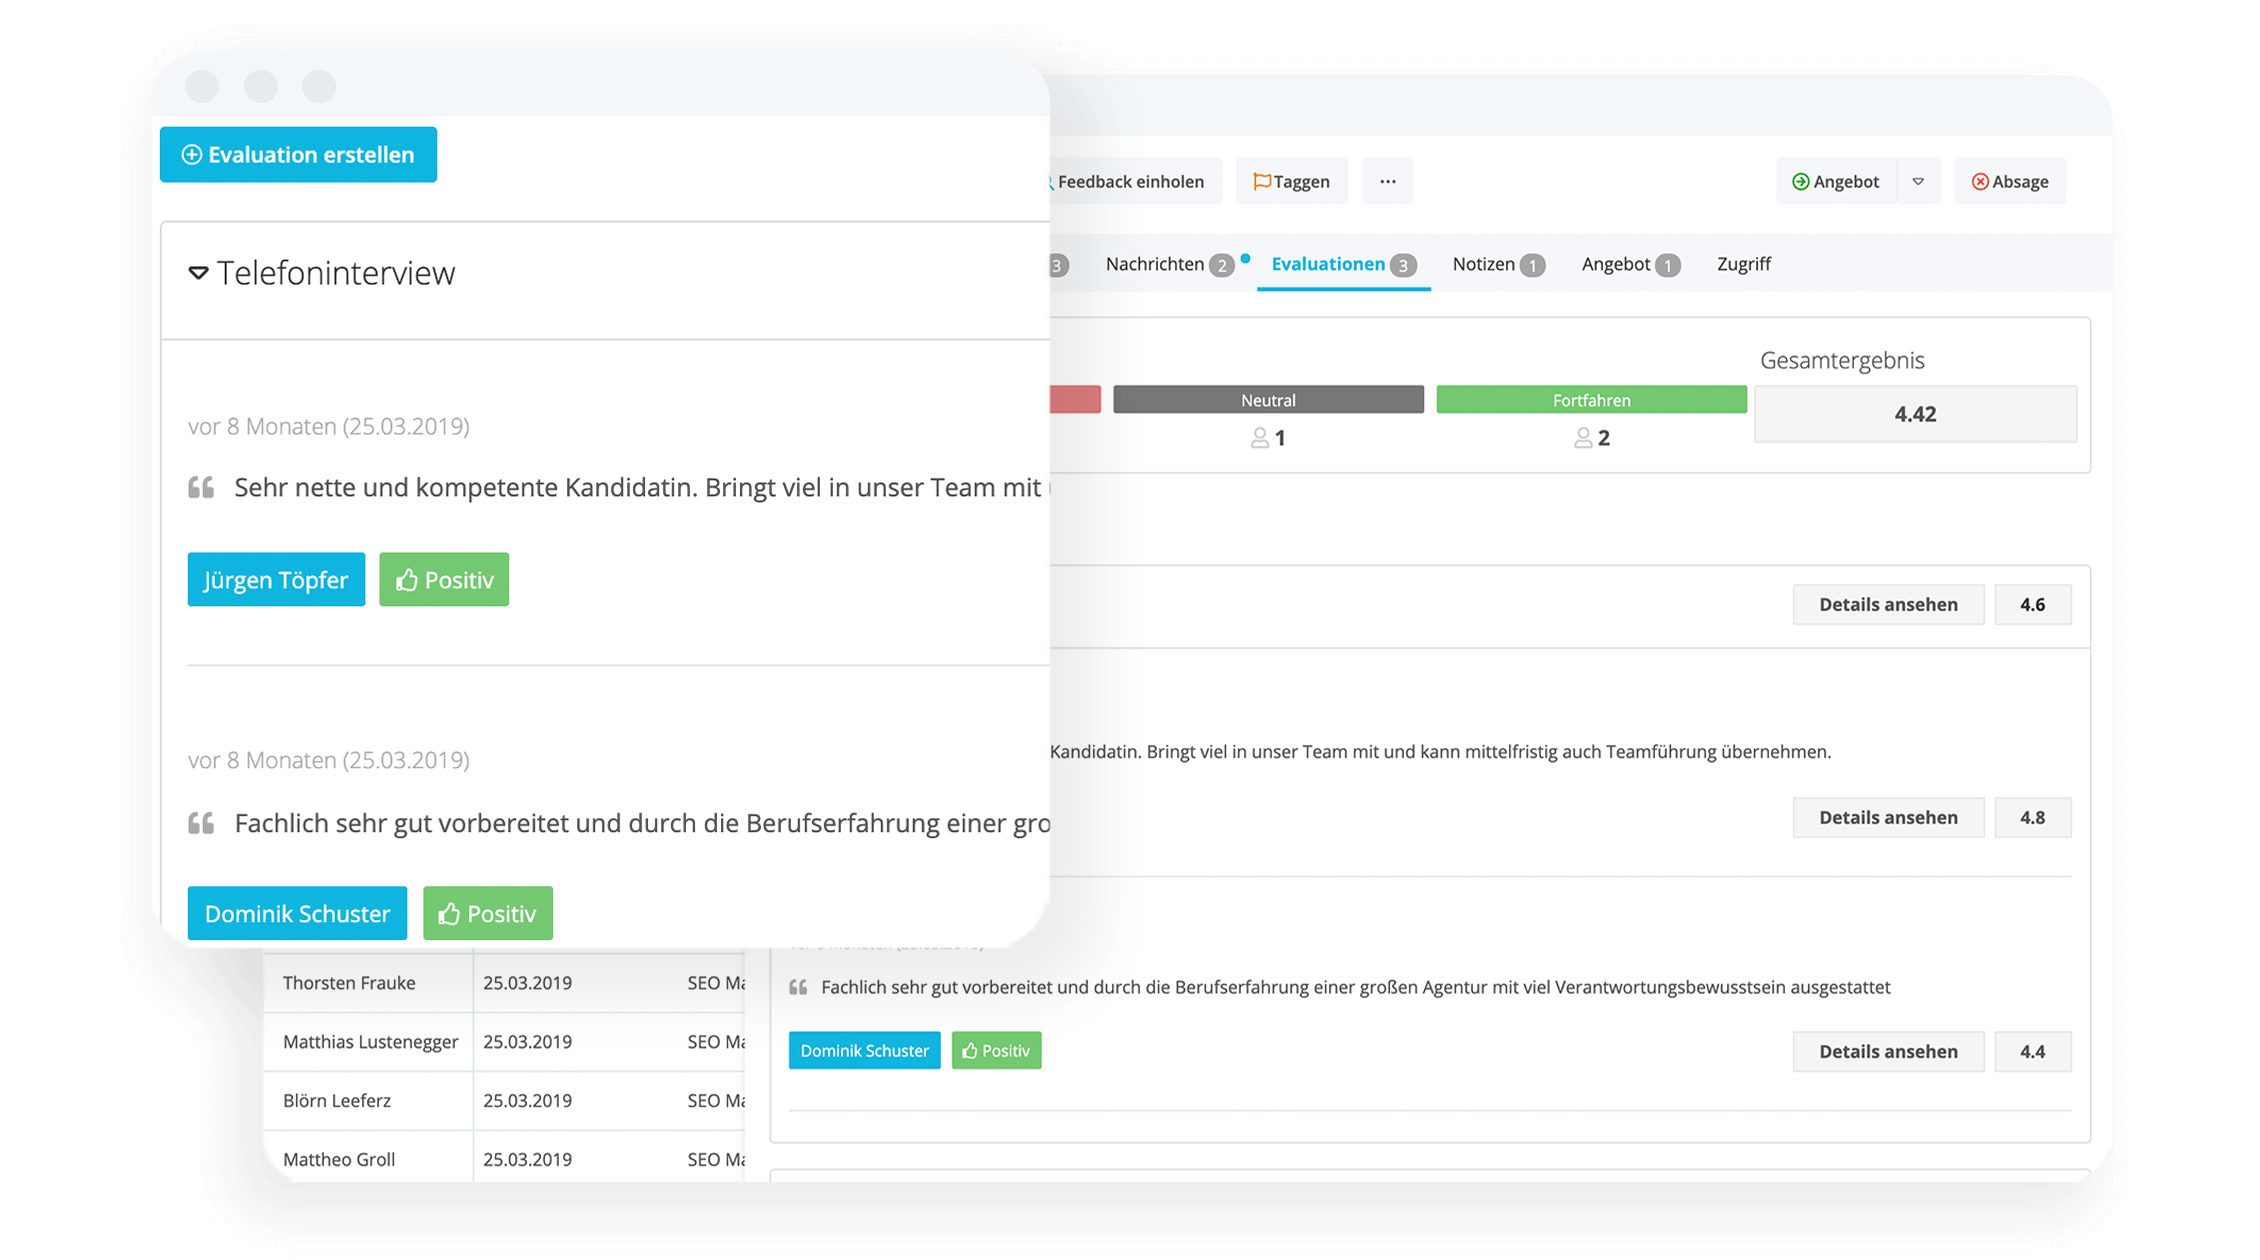
Task: Click the Evaluation erstellen button
Action: click(x=298, y=155)
